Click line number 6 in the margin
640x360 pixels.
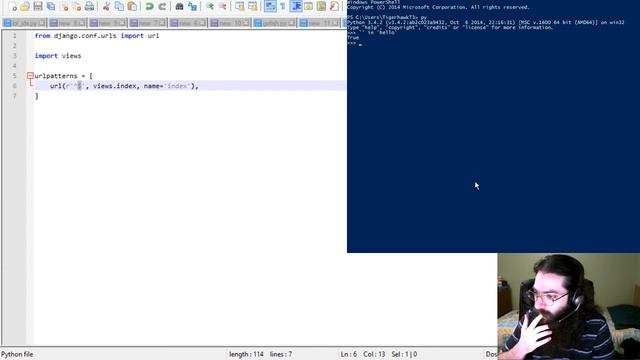pyautogui.click(x=15, y=86)
